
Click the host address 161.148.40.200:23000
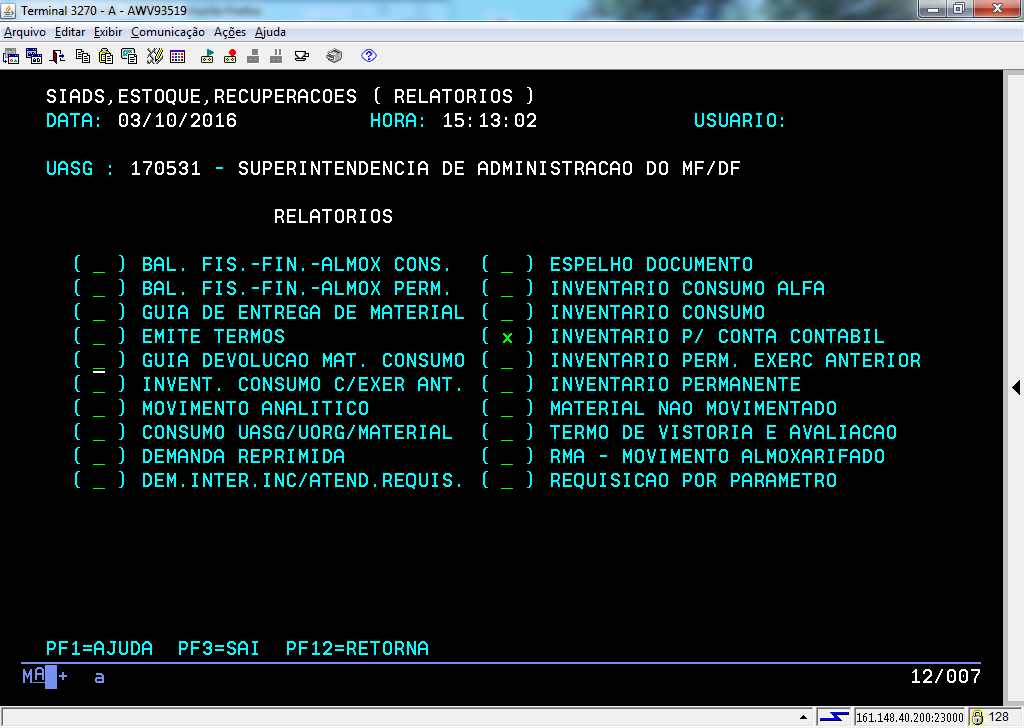coord(910,717)
